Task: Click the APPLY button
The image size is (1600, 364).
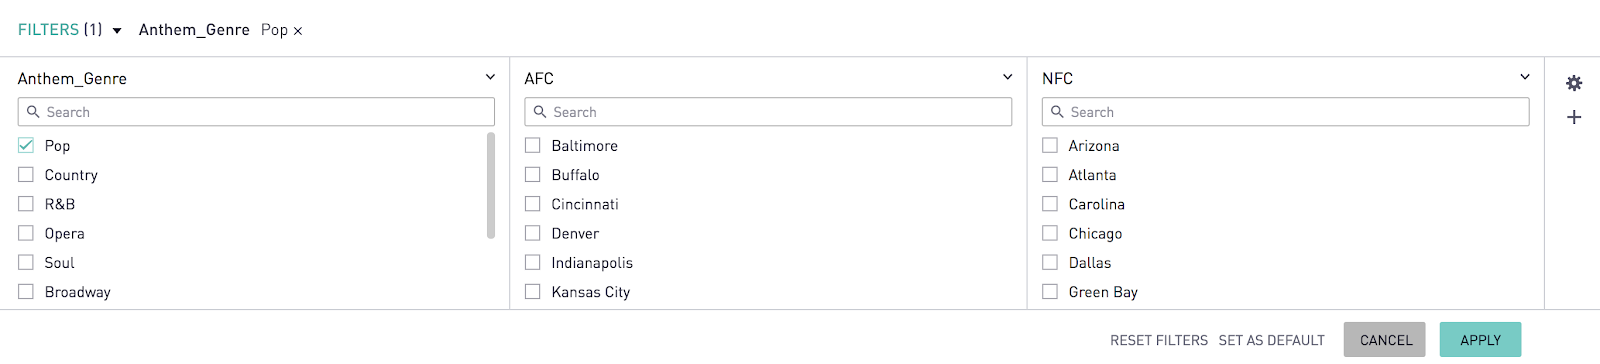Action: pos(1480,340)
